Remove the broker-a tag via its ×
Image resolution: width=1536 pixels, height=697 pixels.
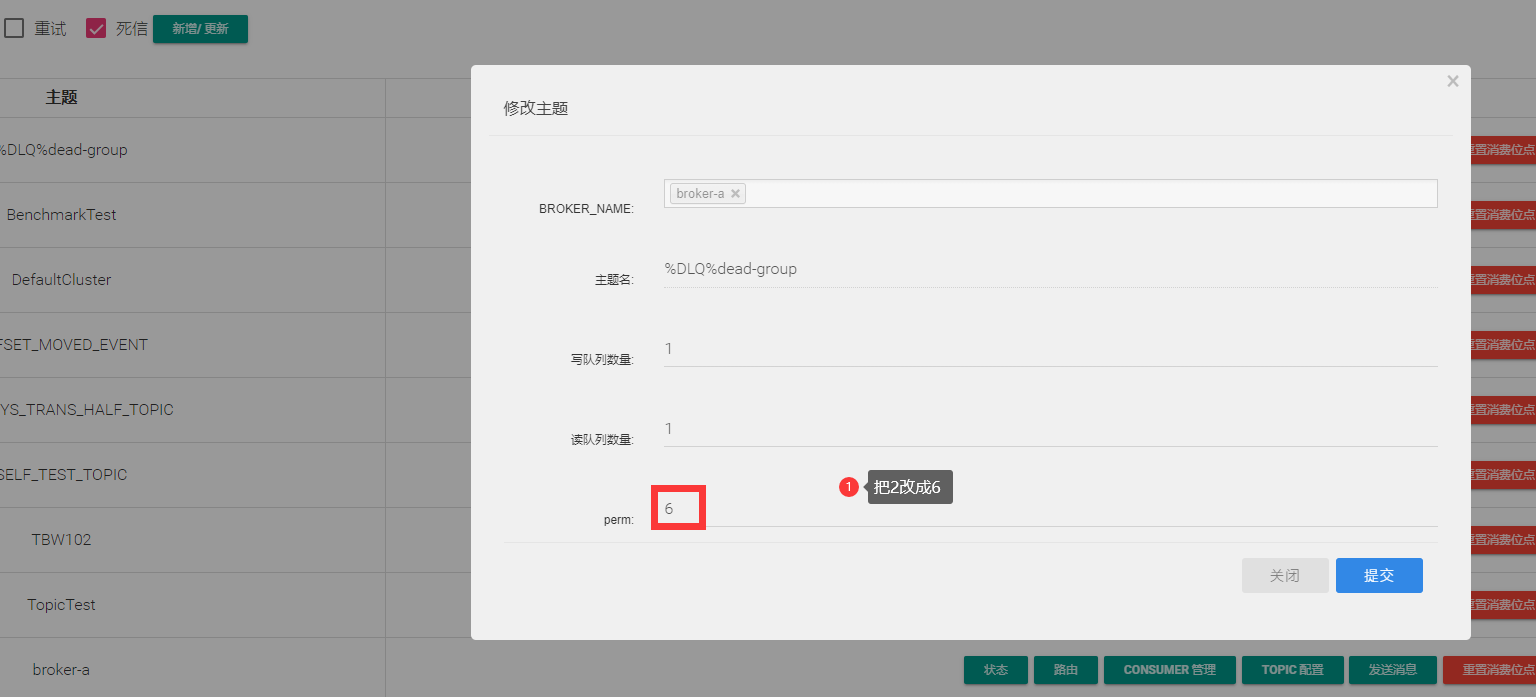[x=736, y=194]
